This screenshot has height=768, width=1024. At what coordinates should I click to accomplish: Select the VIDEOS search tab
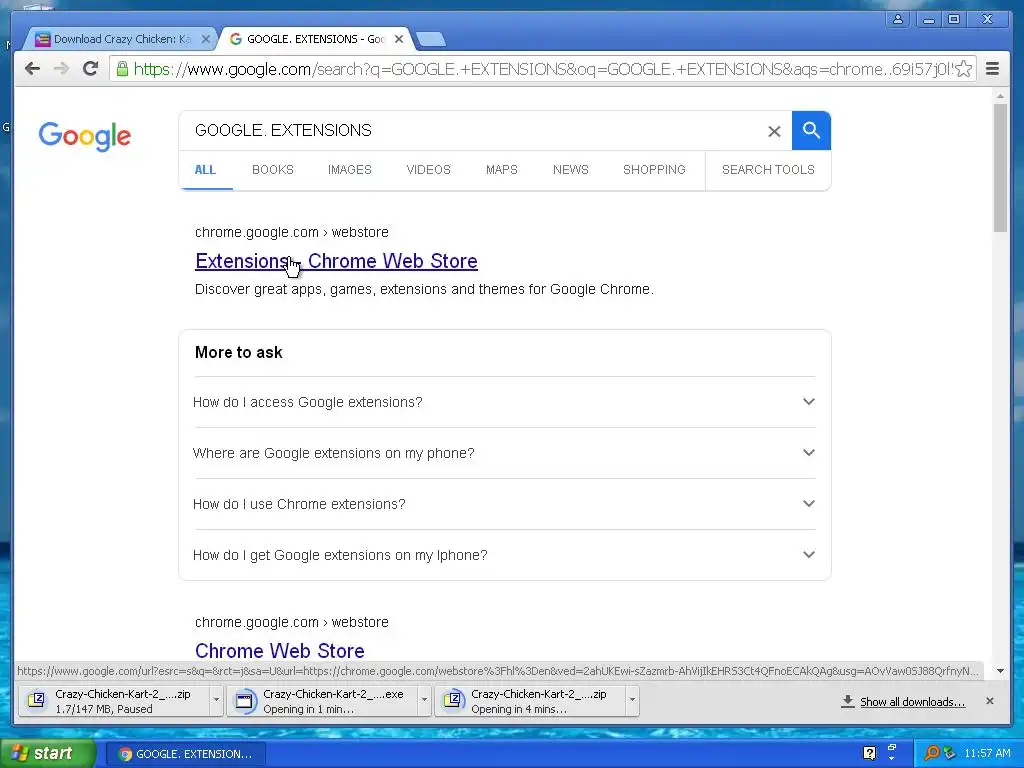(x=428, y=170)
